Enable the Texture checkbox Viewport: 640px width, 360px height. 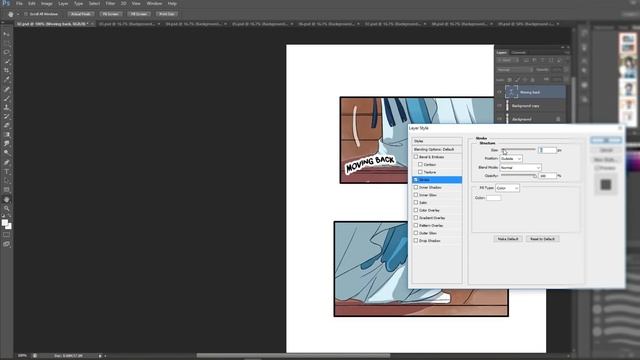click(420, 172)
